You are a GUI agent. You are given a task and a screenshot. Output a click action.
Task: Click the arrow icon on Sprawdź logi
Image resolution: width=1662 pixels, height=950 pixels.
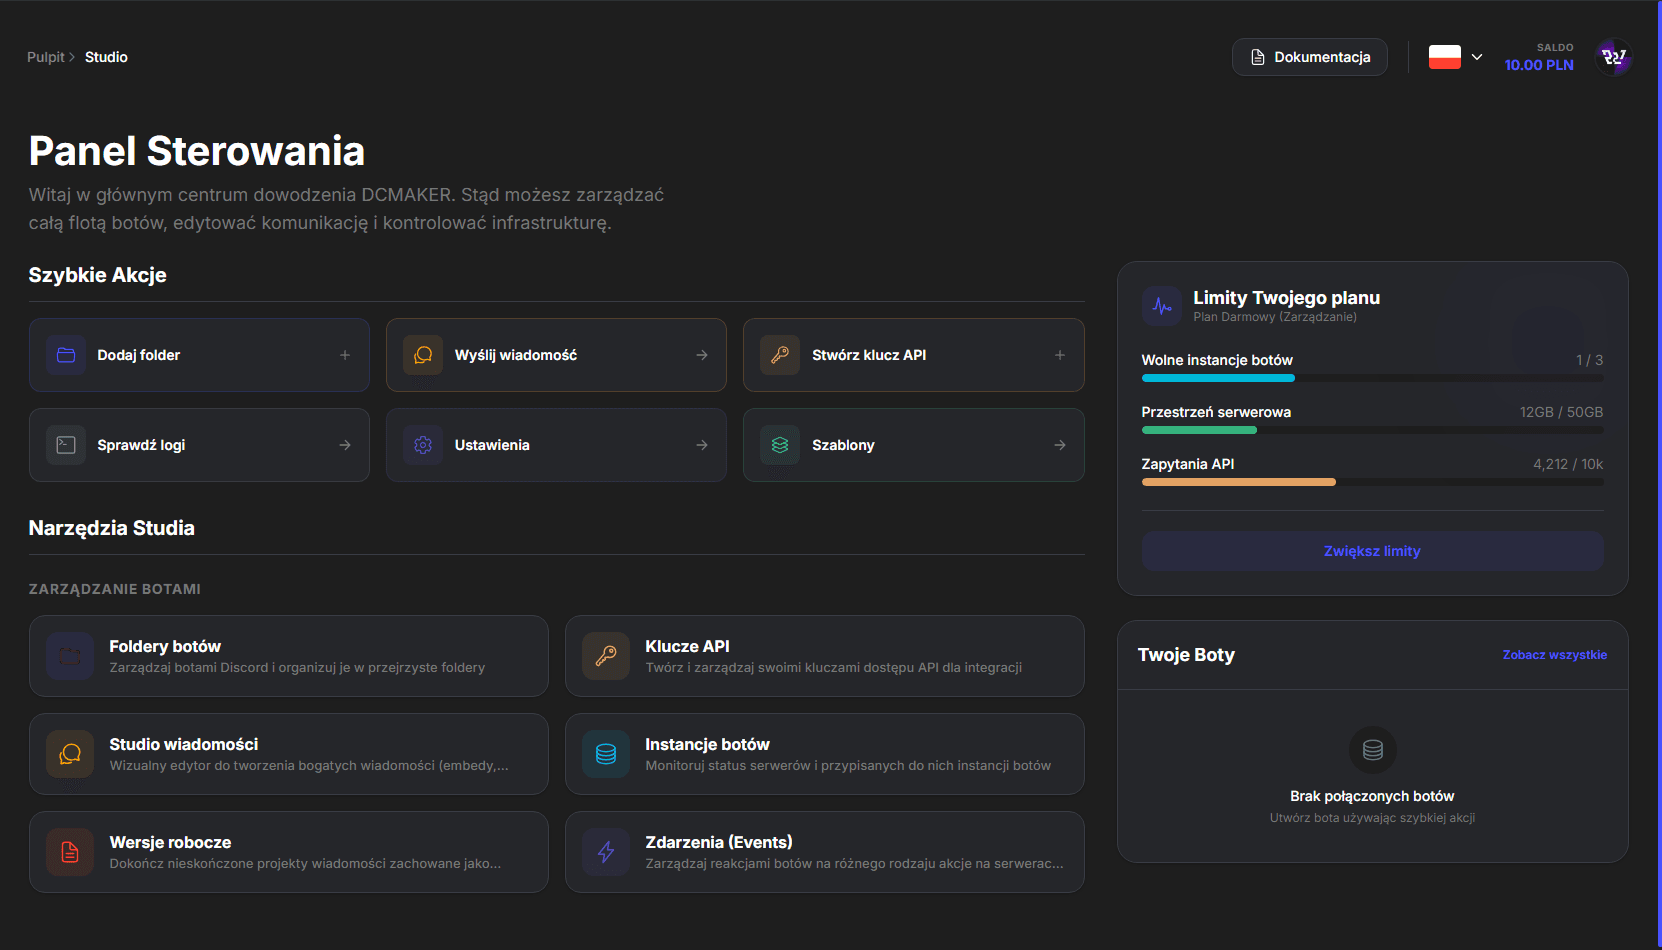click(345, 445)
